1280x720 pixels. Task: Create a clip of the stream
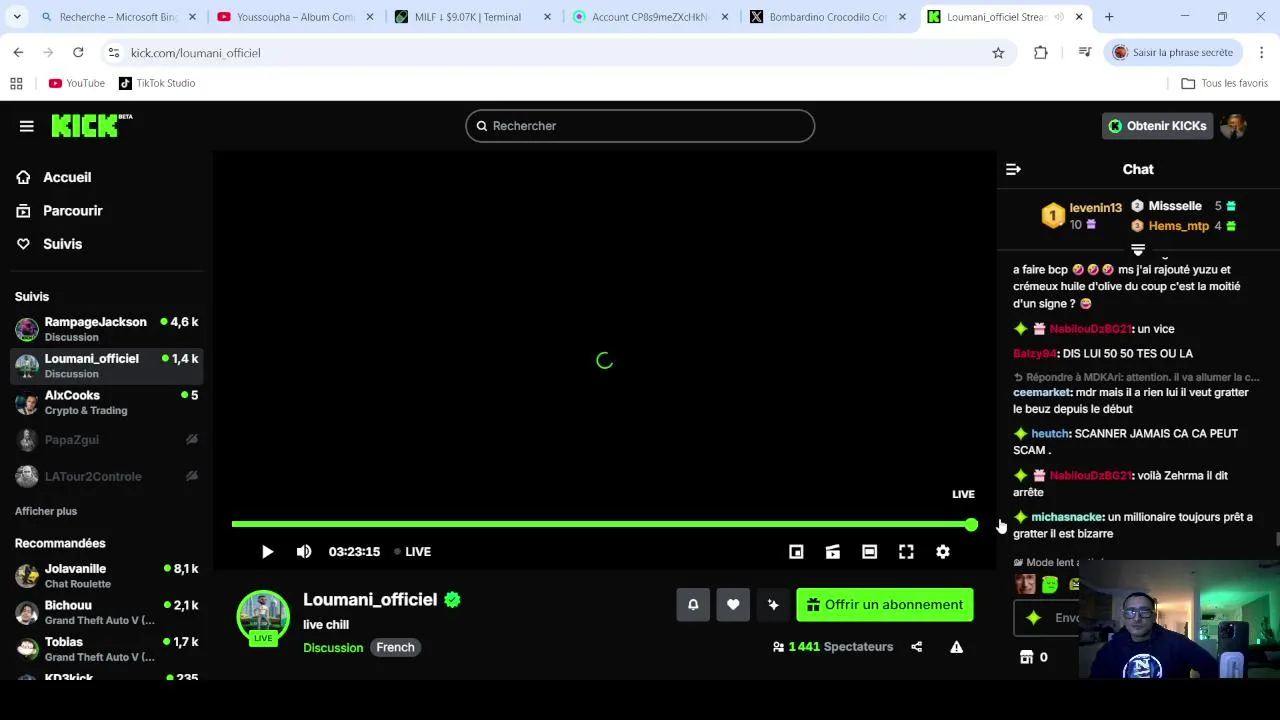tap(833, 552)
